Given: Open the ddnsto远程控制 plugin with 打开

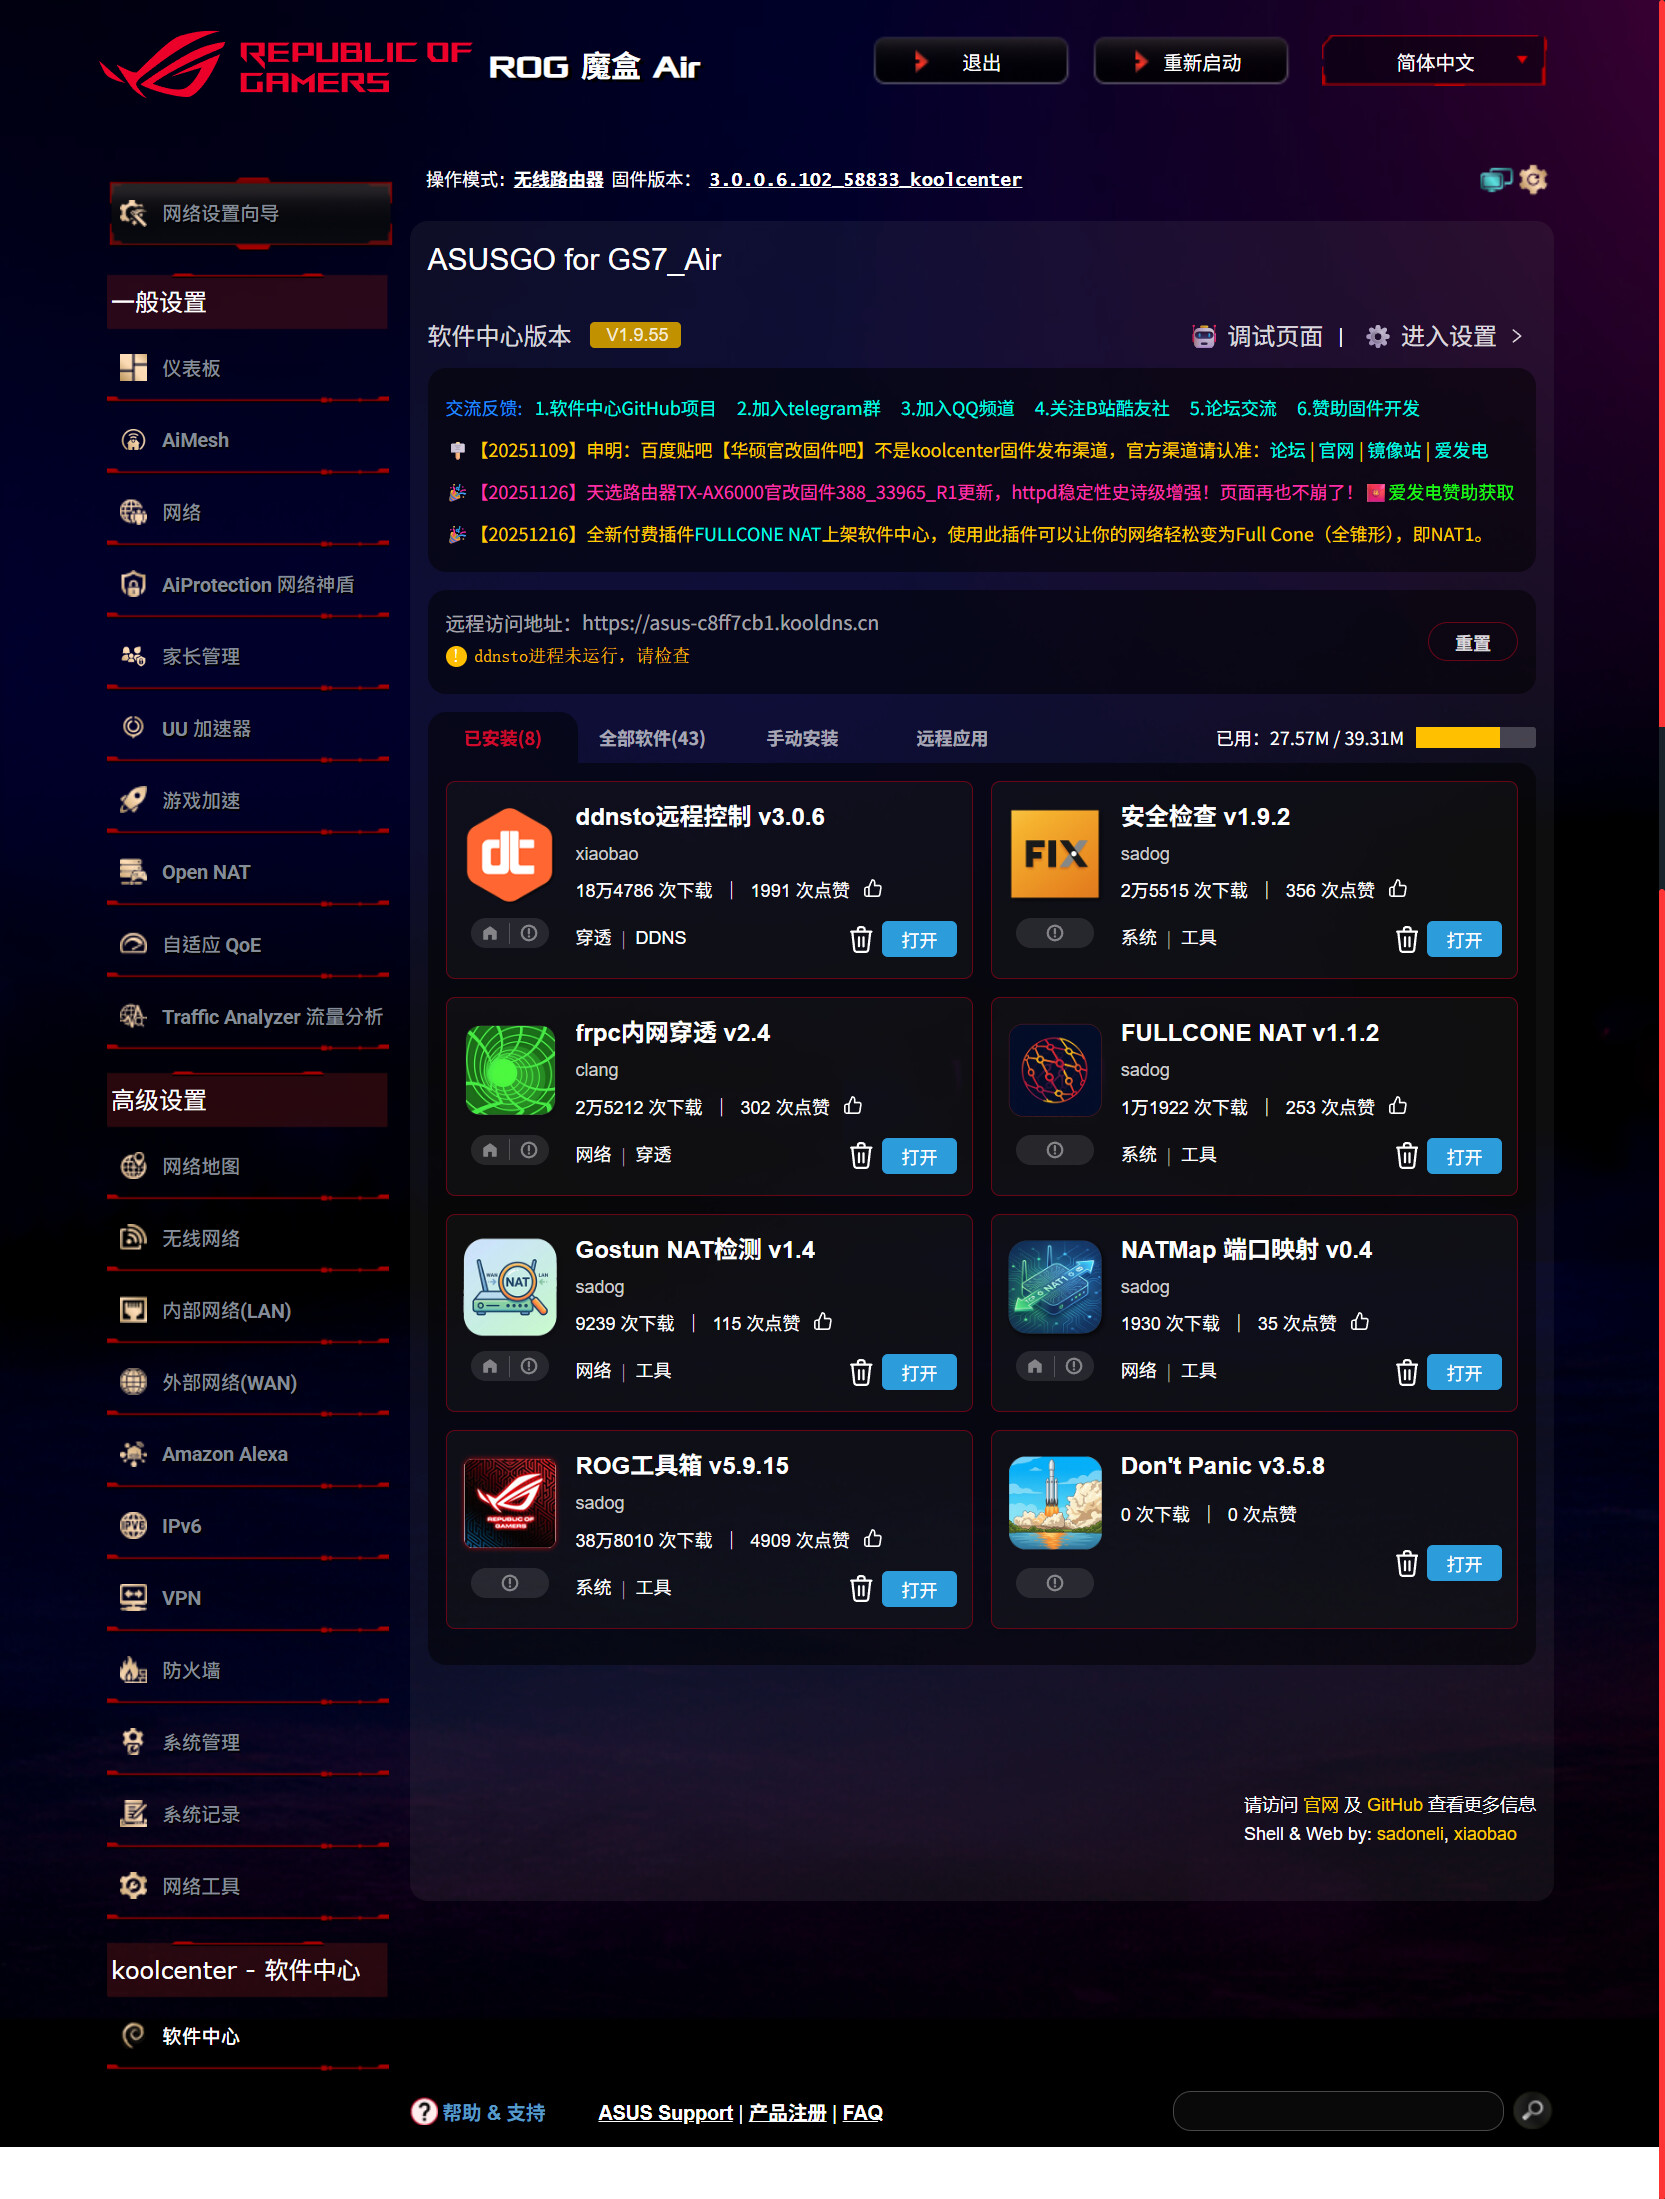Looking at the screenshot, I should coord(919,939).
